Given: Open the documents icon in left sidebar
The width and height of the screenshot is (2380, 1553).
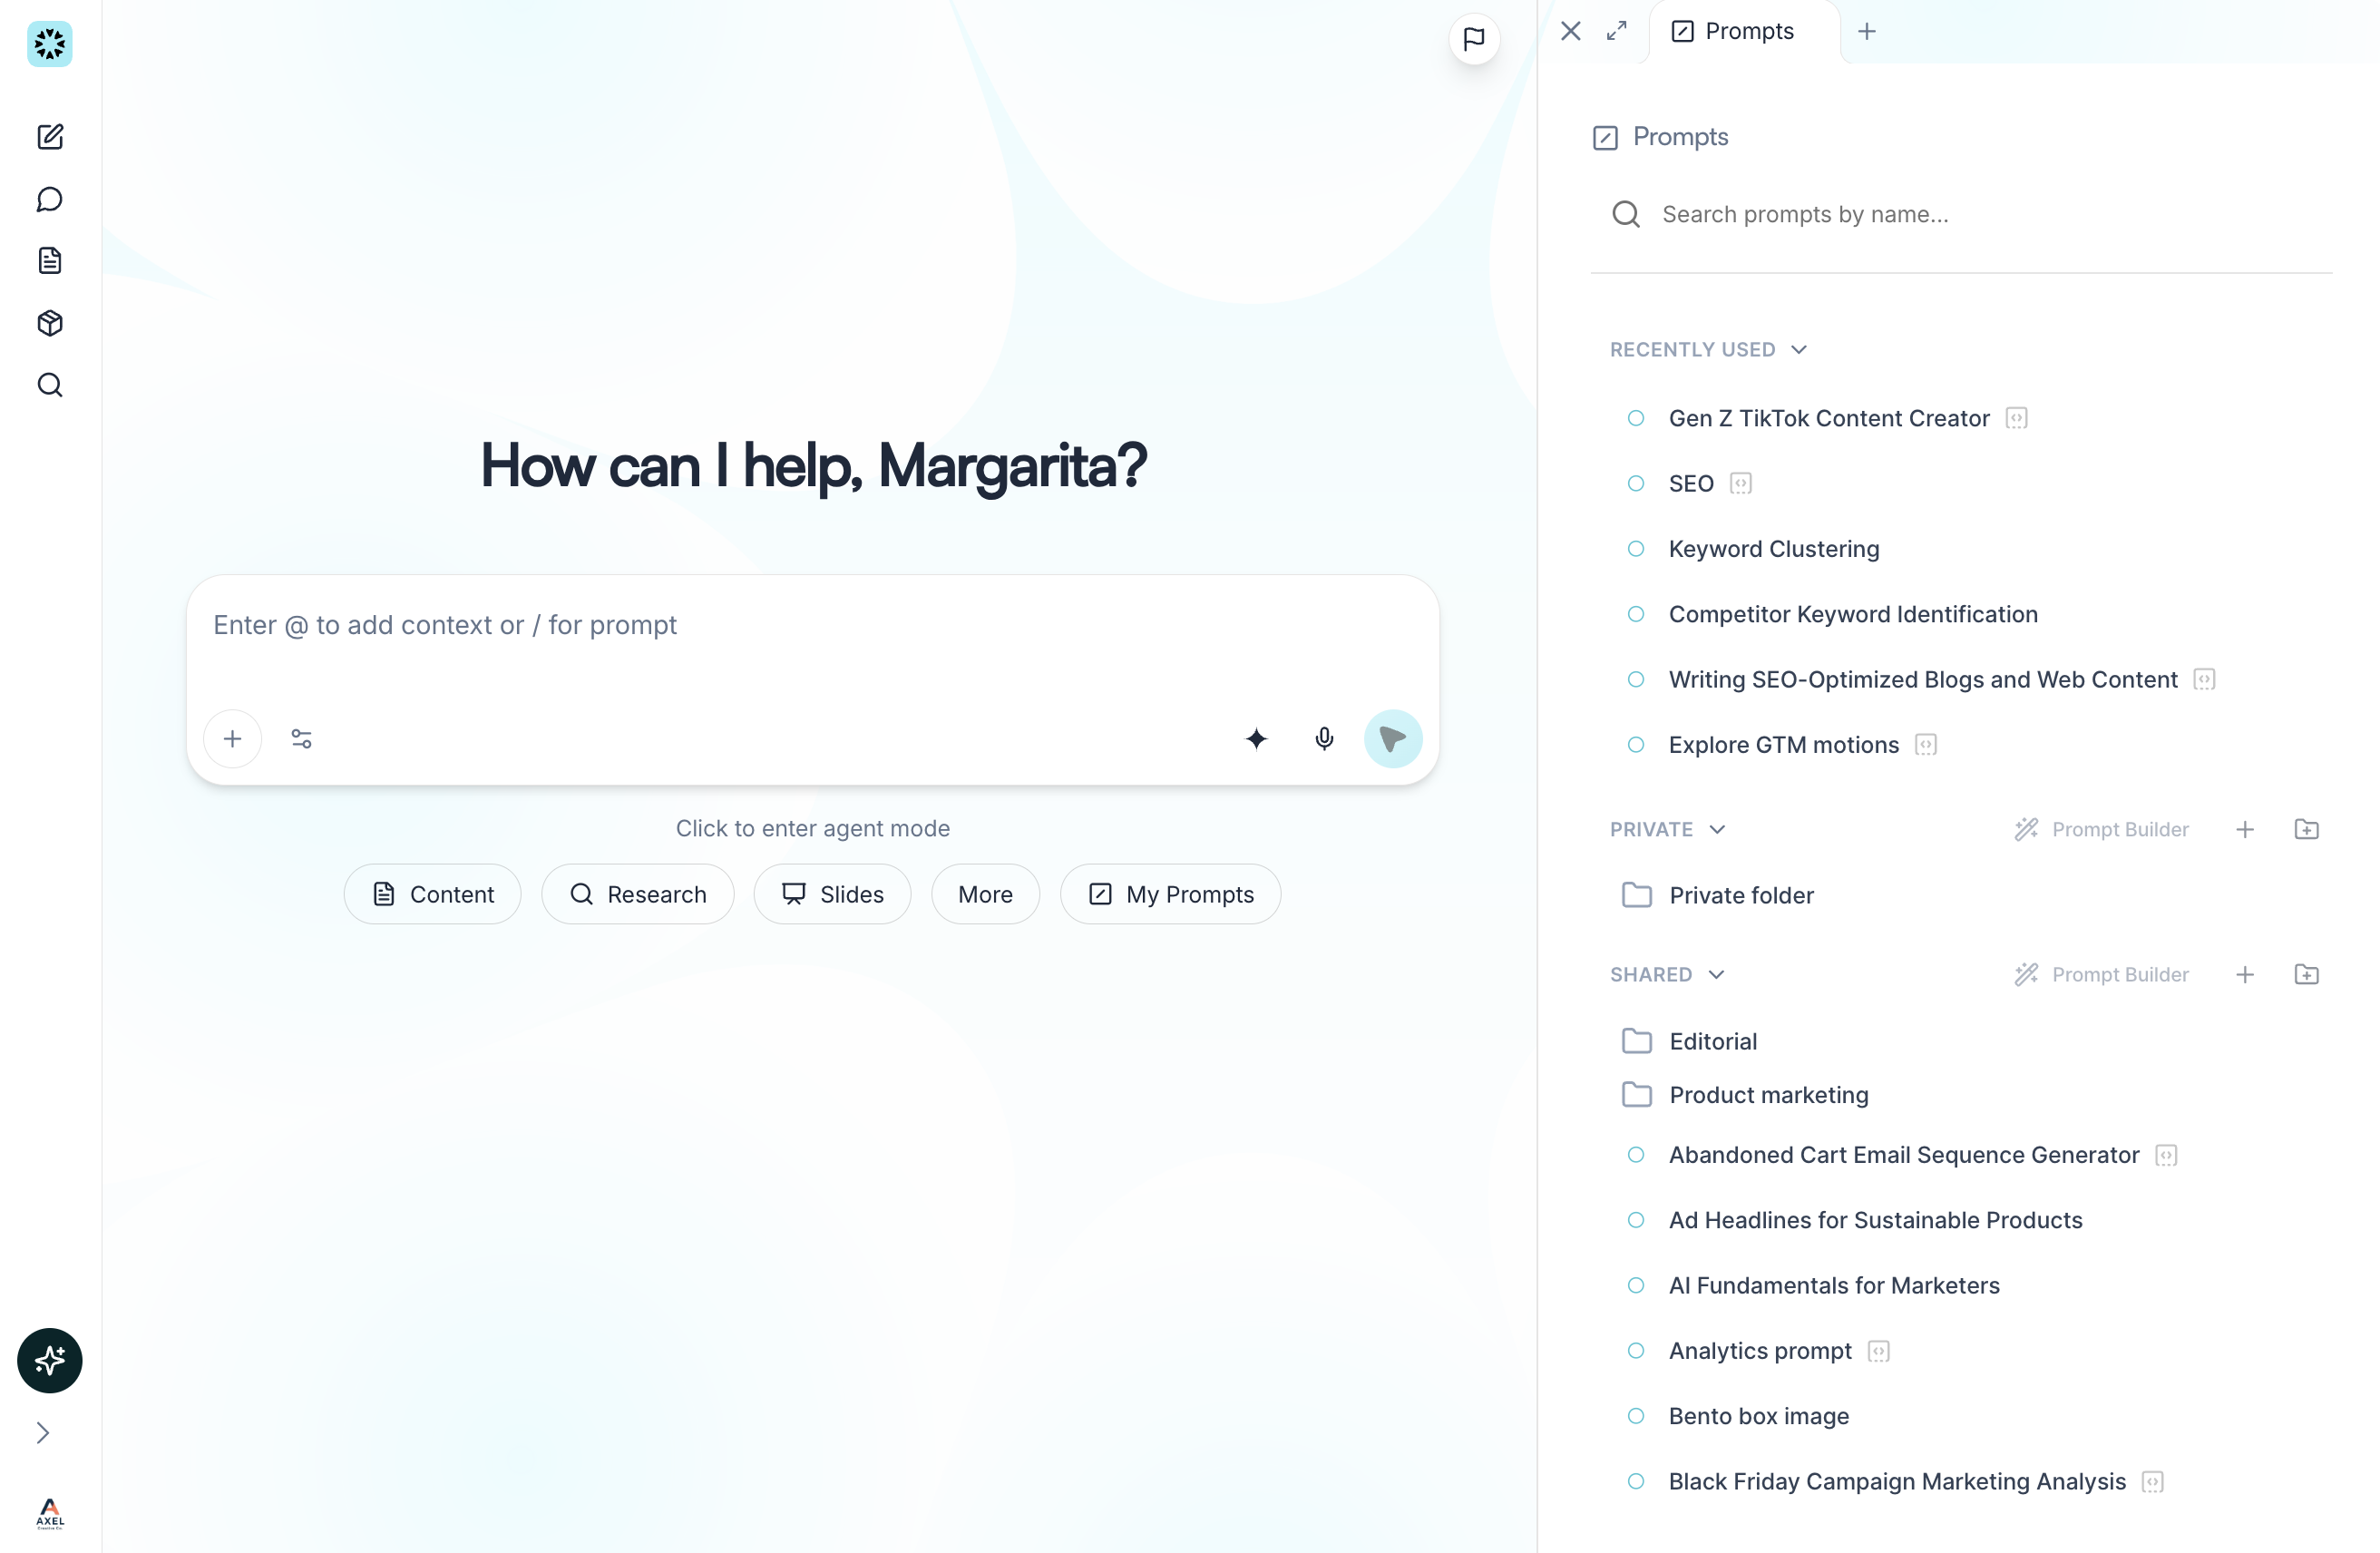Looking at the screenshot, I should [x=50, y=261].
